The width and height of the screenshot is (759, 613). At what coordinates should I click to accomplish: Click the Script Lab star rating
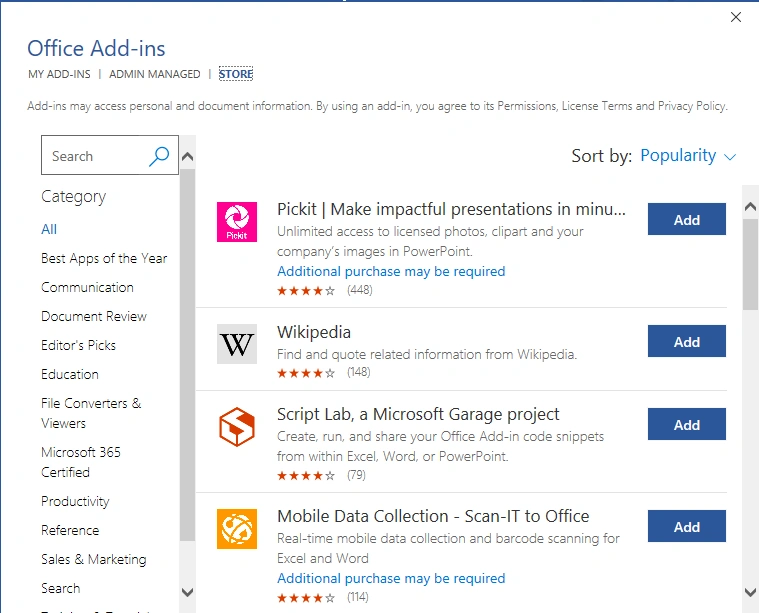(306, 475)
